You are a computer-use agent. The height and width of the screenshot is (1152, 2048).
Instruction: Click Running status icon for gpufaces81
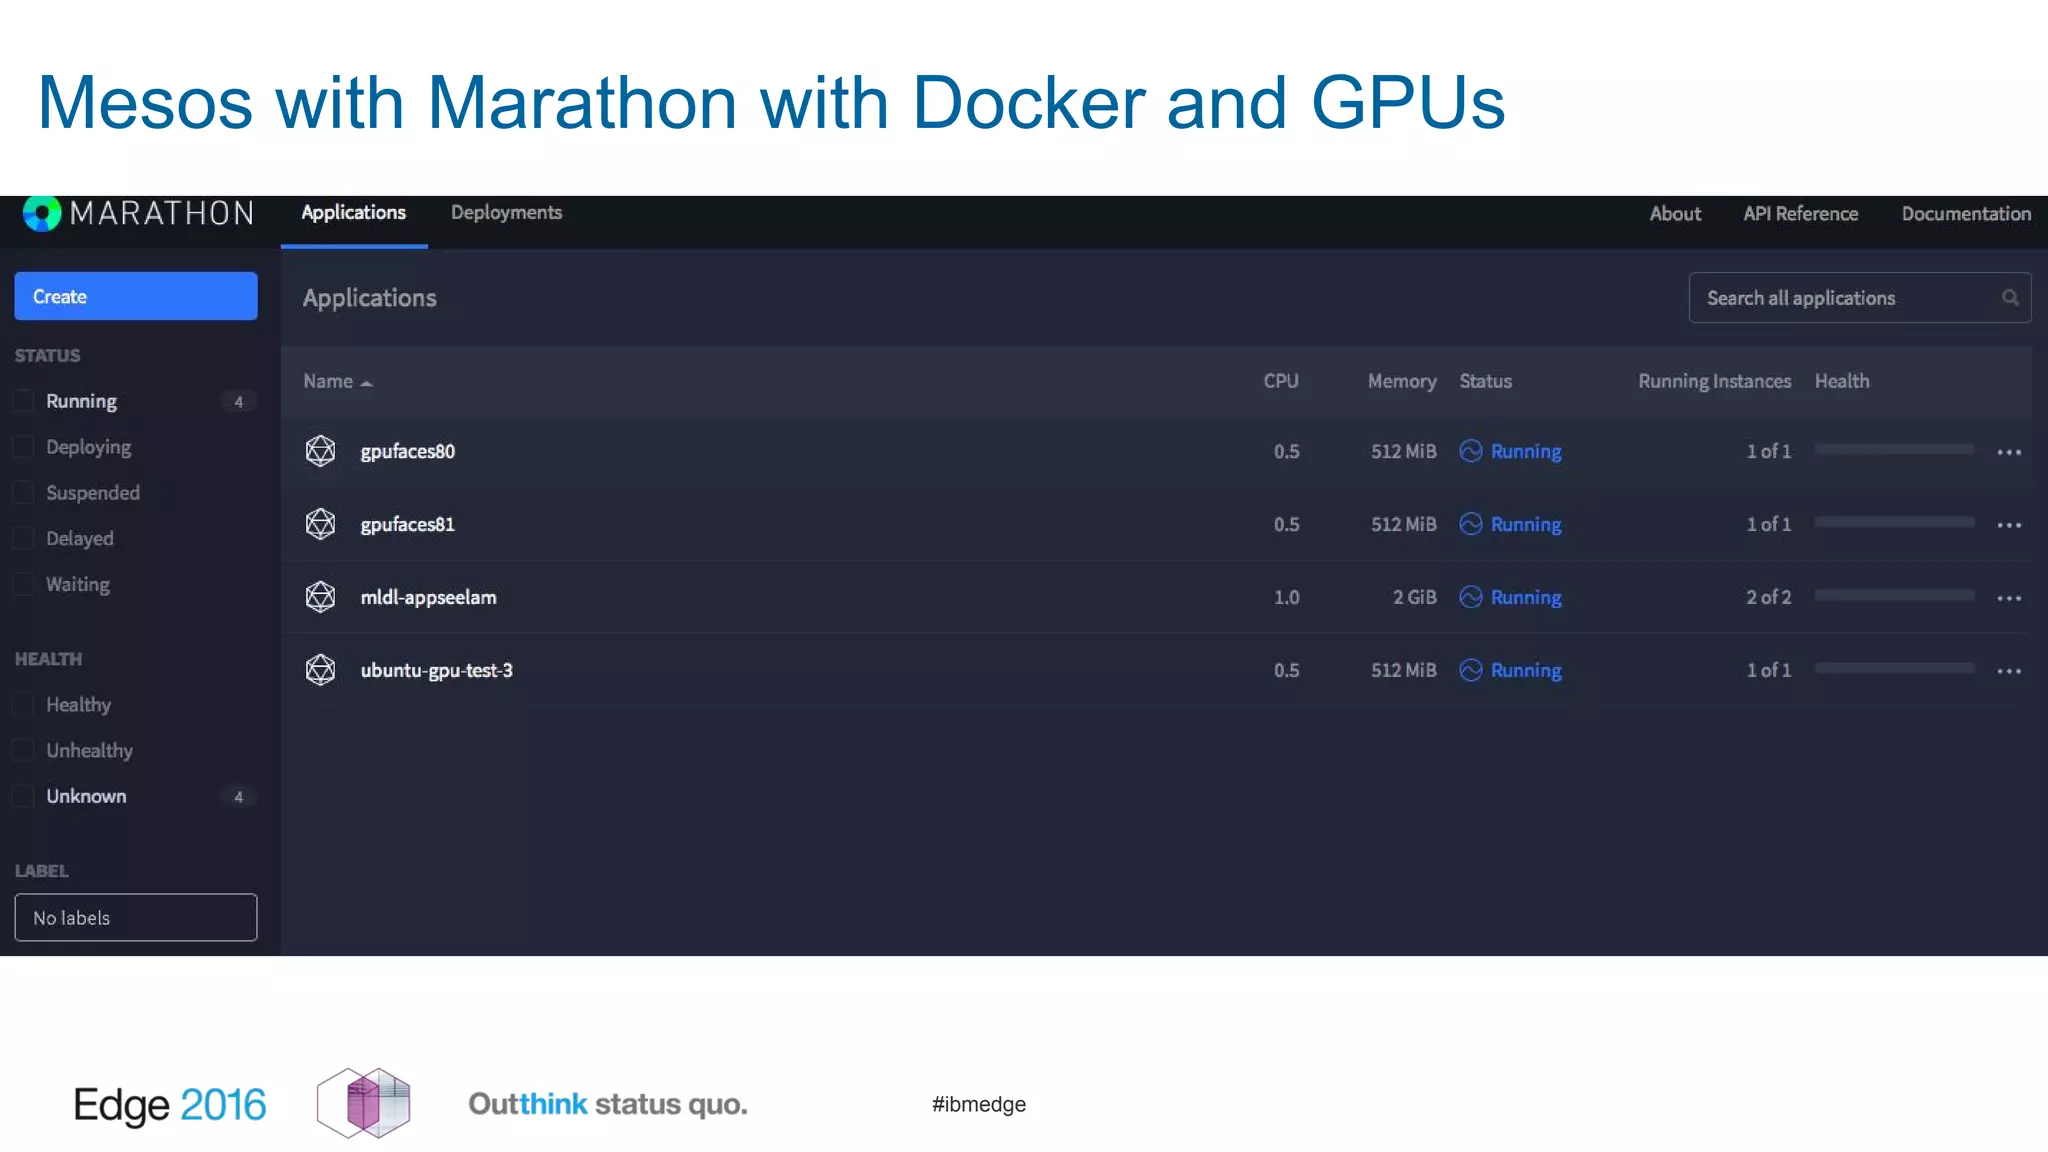tap(1471, 524)
